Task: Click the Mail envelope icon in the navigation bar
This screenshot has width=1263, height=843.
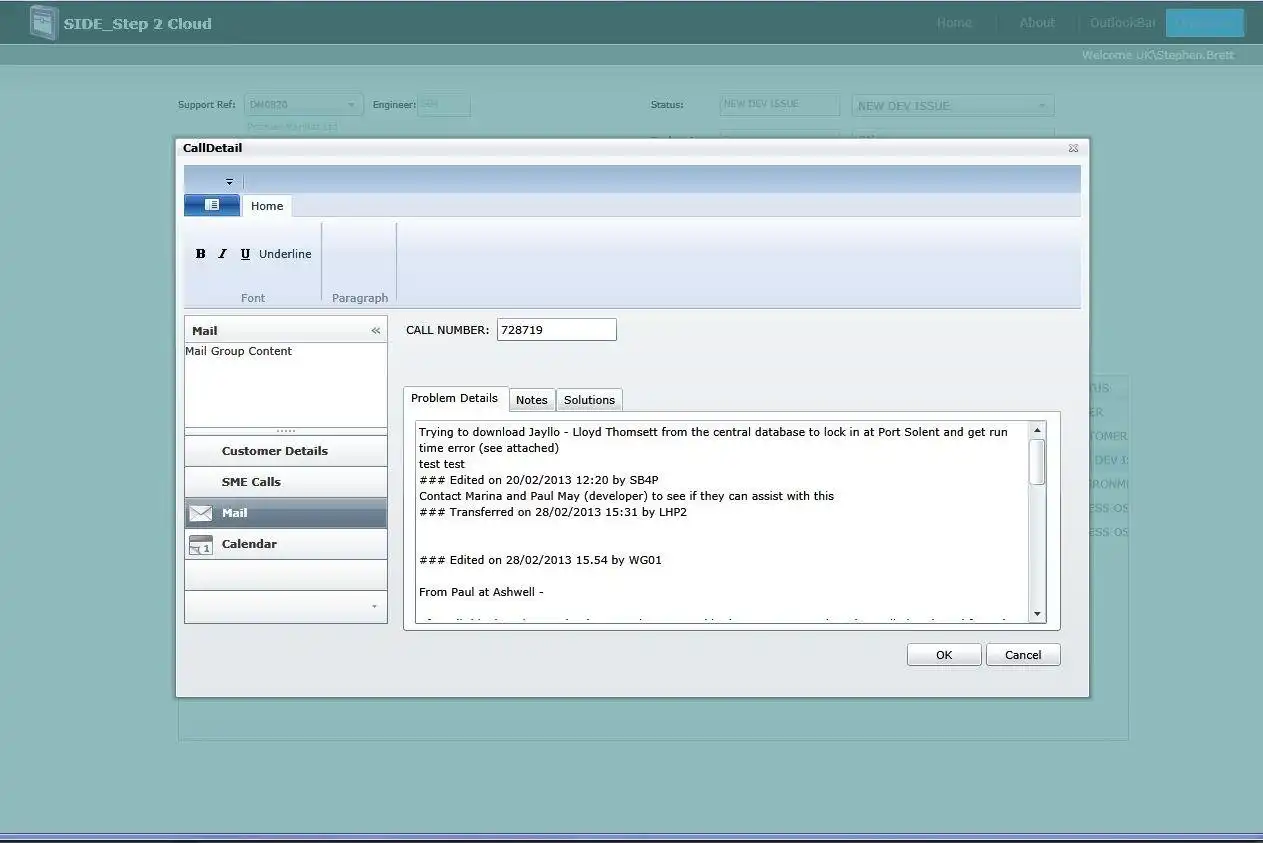Action: (201, 513)
